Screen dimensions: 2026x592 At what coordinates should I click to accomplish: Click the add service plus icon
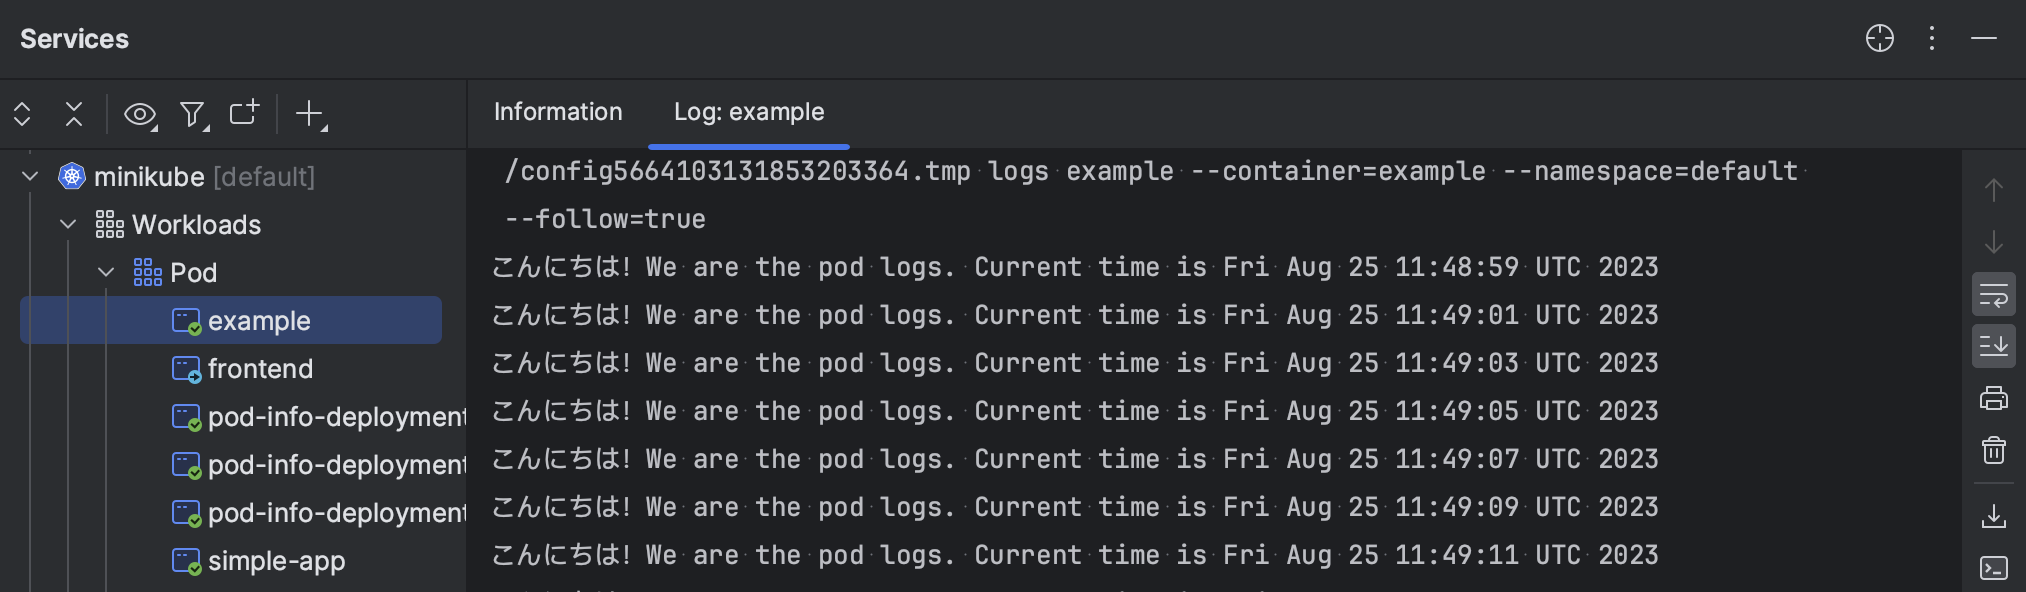tap(308, 114)
